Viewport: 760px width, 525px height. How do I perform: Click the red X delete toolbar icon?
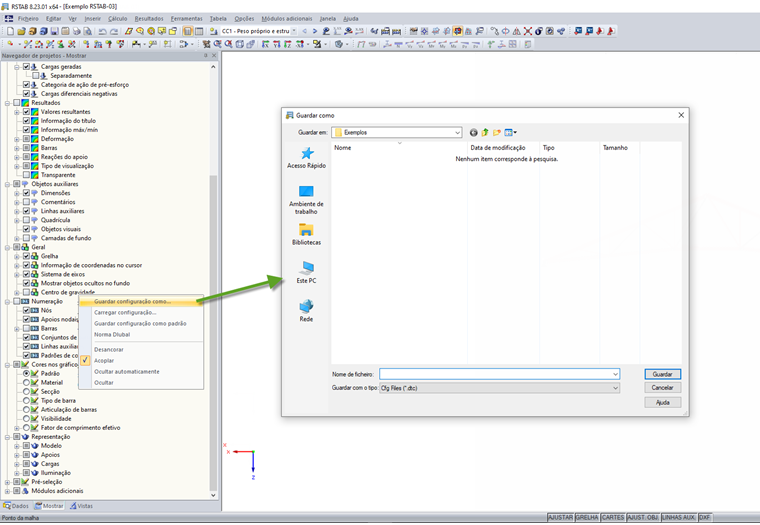527,31
